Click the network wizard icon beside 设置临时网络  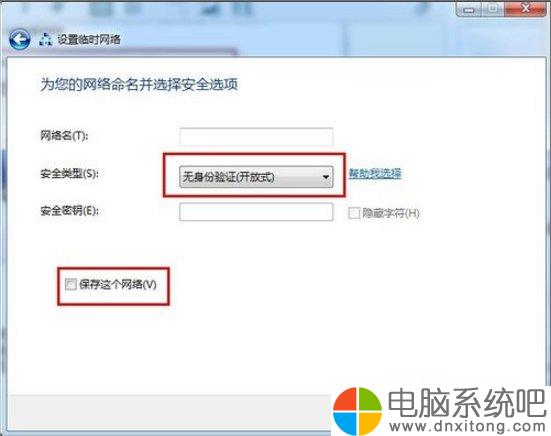[46, 39]
